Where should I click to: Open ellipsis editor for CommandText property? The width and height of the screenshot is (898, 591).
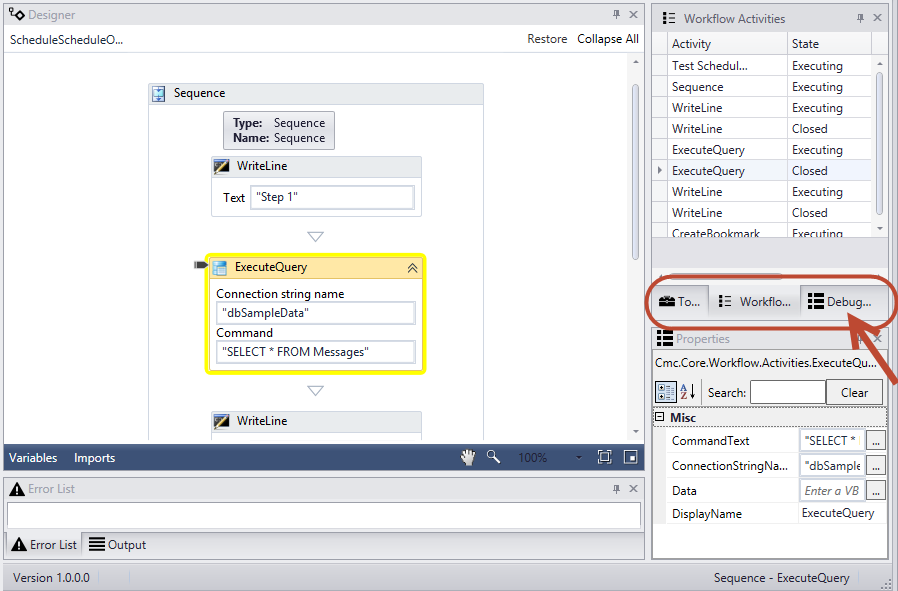[x=875, y=440]
